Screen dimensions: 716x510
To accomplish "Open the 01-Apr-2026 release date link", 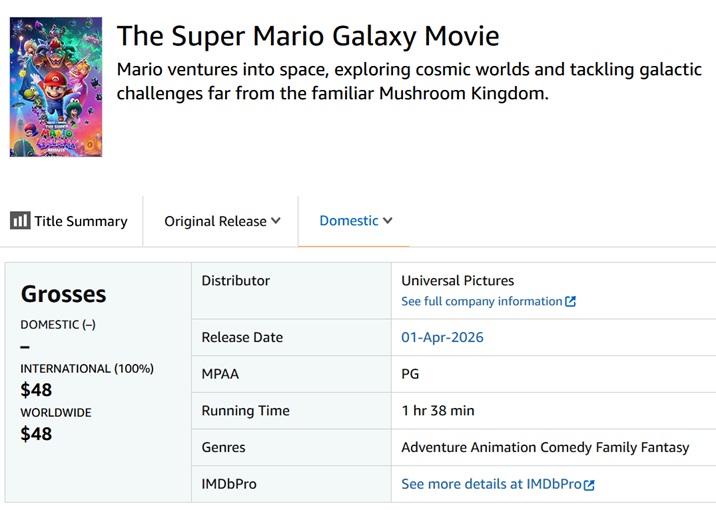I will click(442, 337).
